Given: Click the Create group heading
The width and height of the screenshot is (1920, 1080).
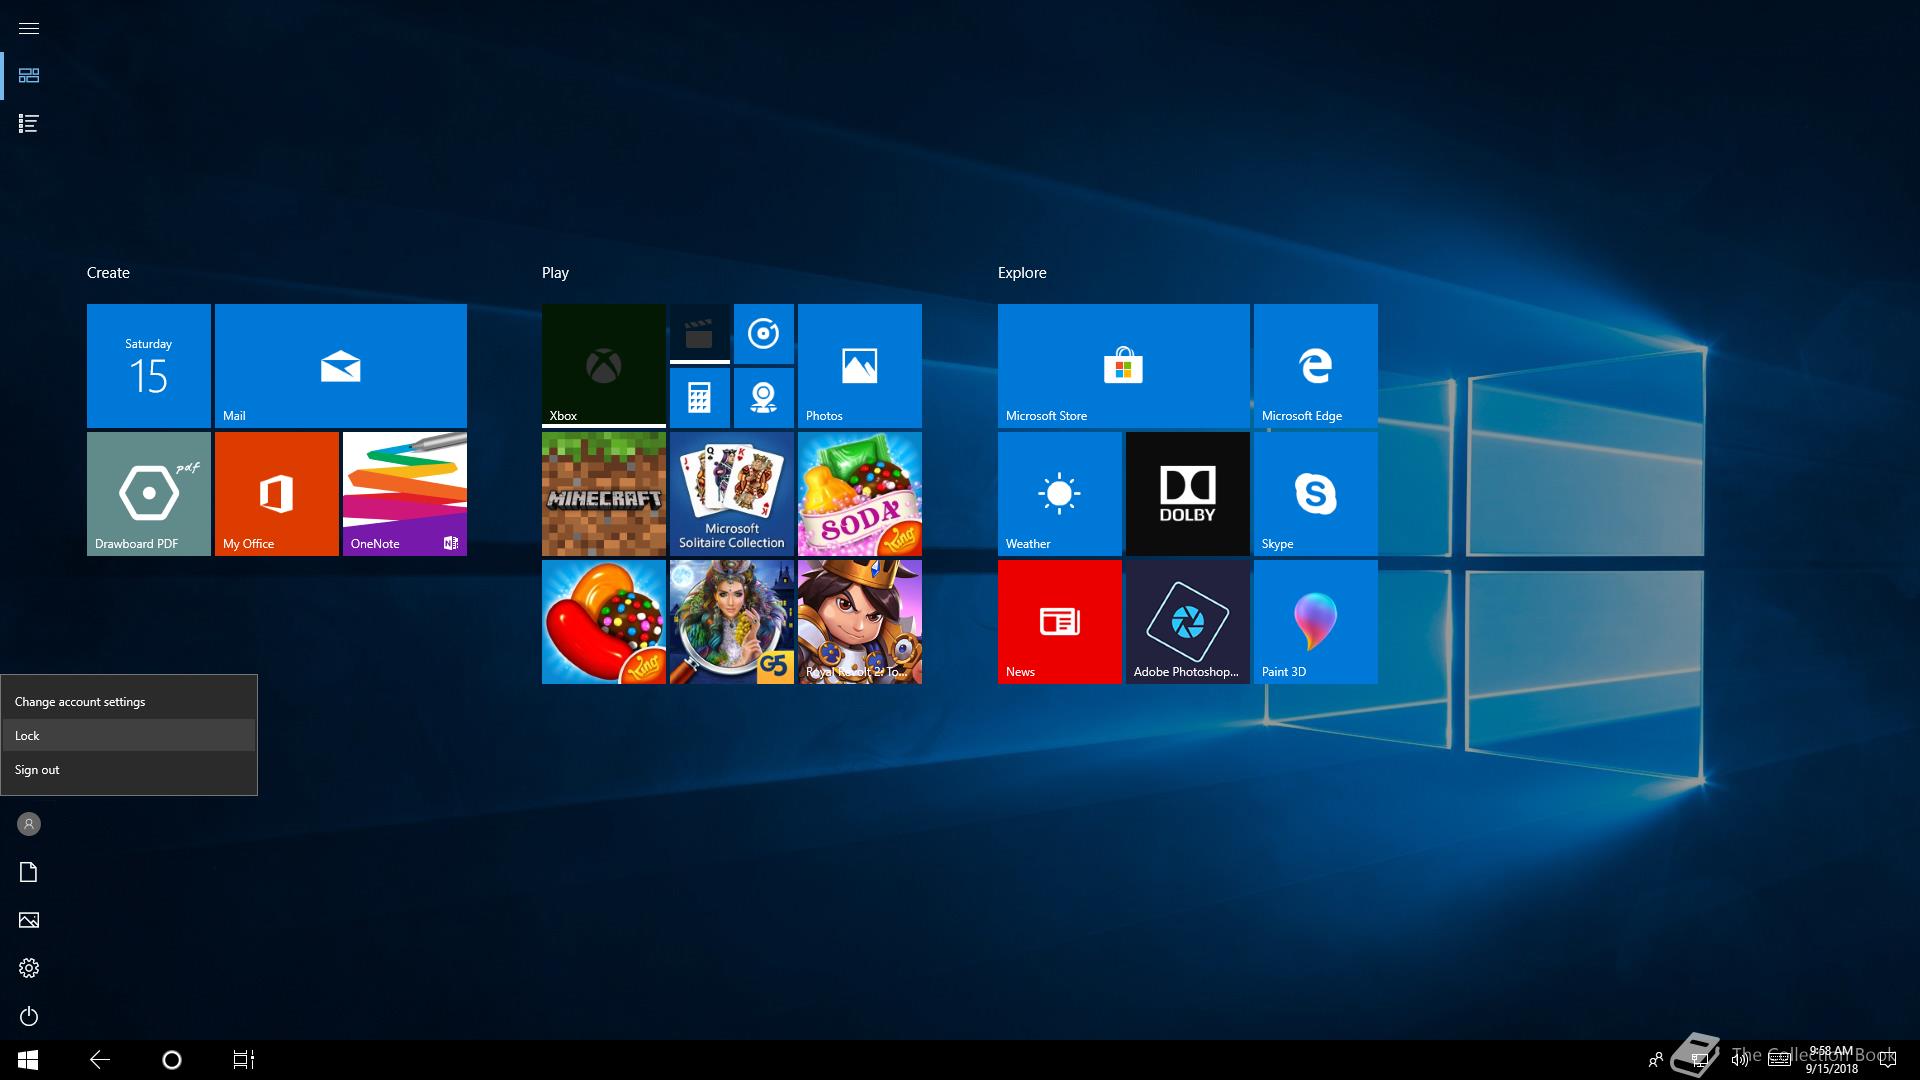Looking at the screenshot, I should click(x=108, y=273).
